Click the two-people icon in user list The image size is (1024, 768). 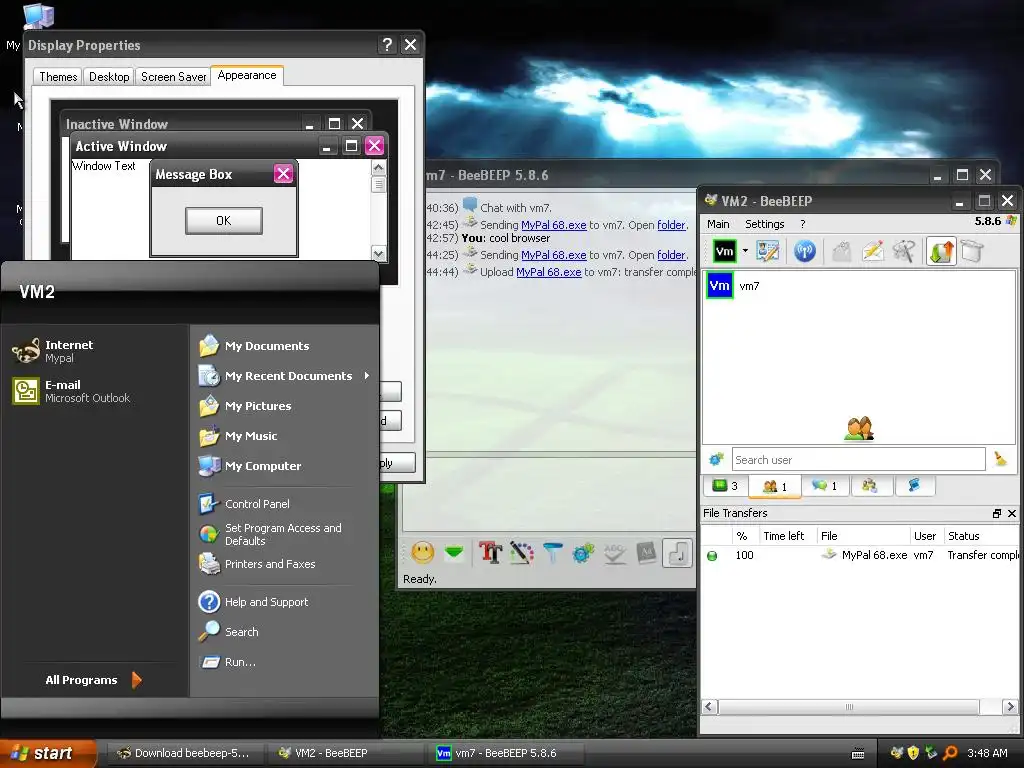(859, 429)
